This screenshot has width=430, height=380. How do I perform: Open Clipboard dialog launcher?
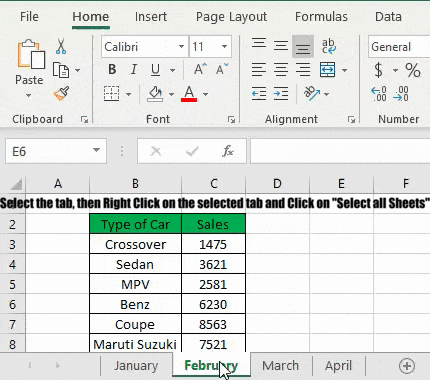[x=84, y=119]
